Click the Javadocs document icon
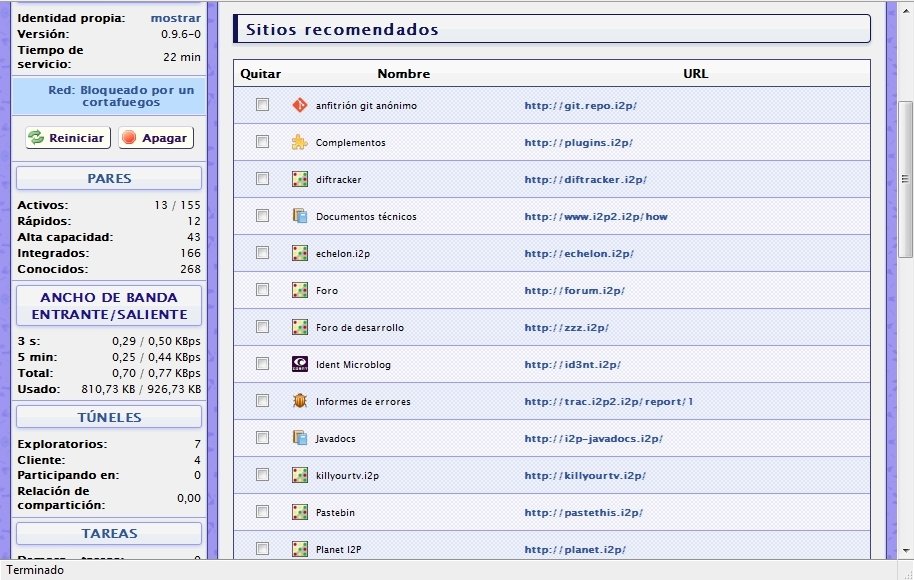This screenshot has height=580, width=914. (x=300, y=438)
